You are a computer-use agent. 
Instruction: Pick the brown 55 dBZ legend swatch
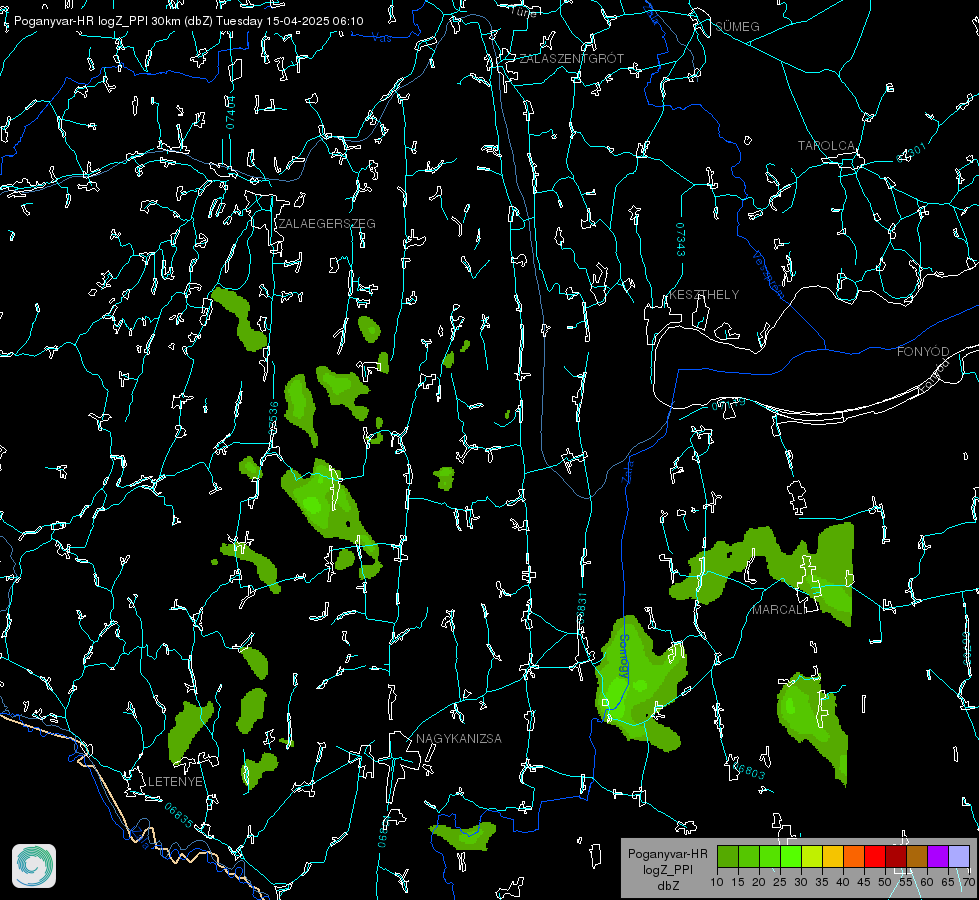click(x=917, y=856)
